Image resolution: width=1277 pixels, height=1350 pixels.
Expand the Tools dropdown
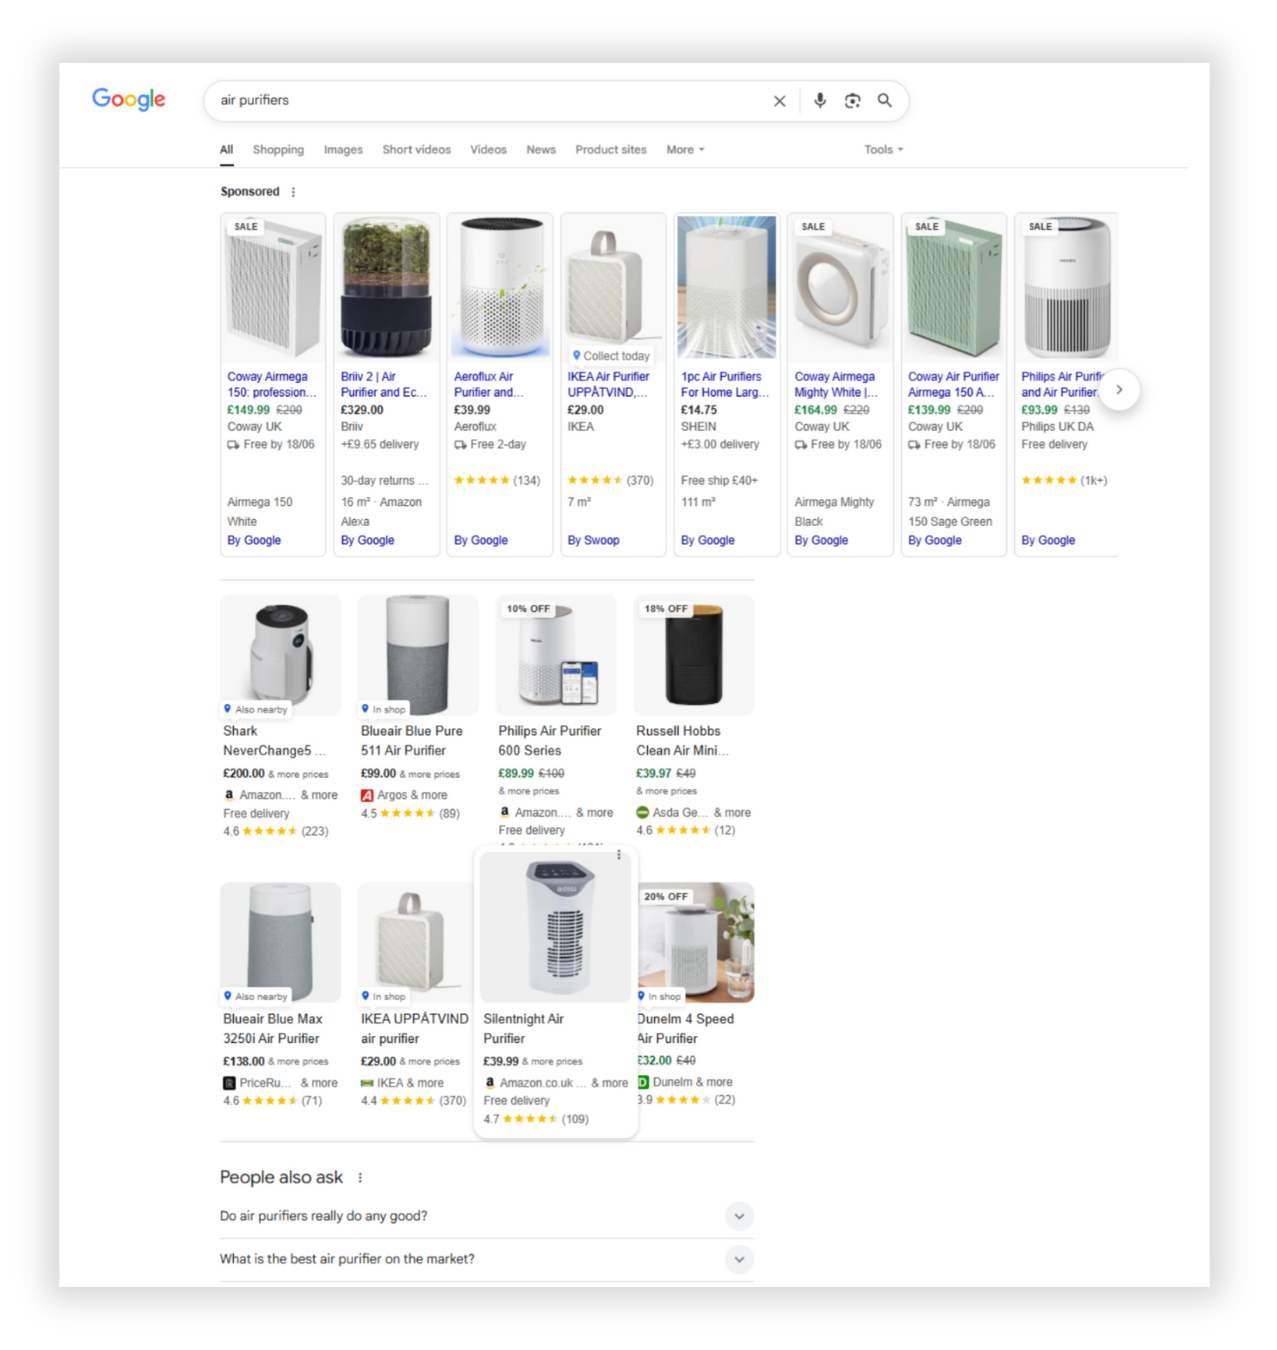(882, 149)
